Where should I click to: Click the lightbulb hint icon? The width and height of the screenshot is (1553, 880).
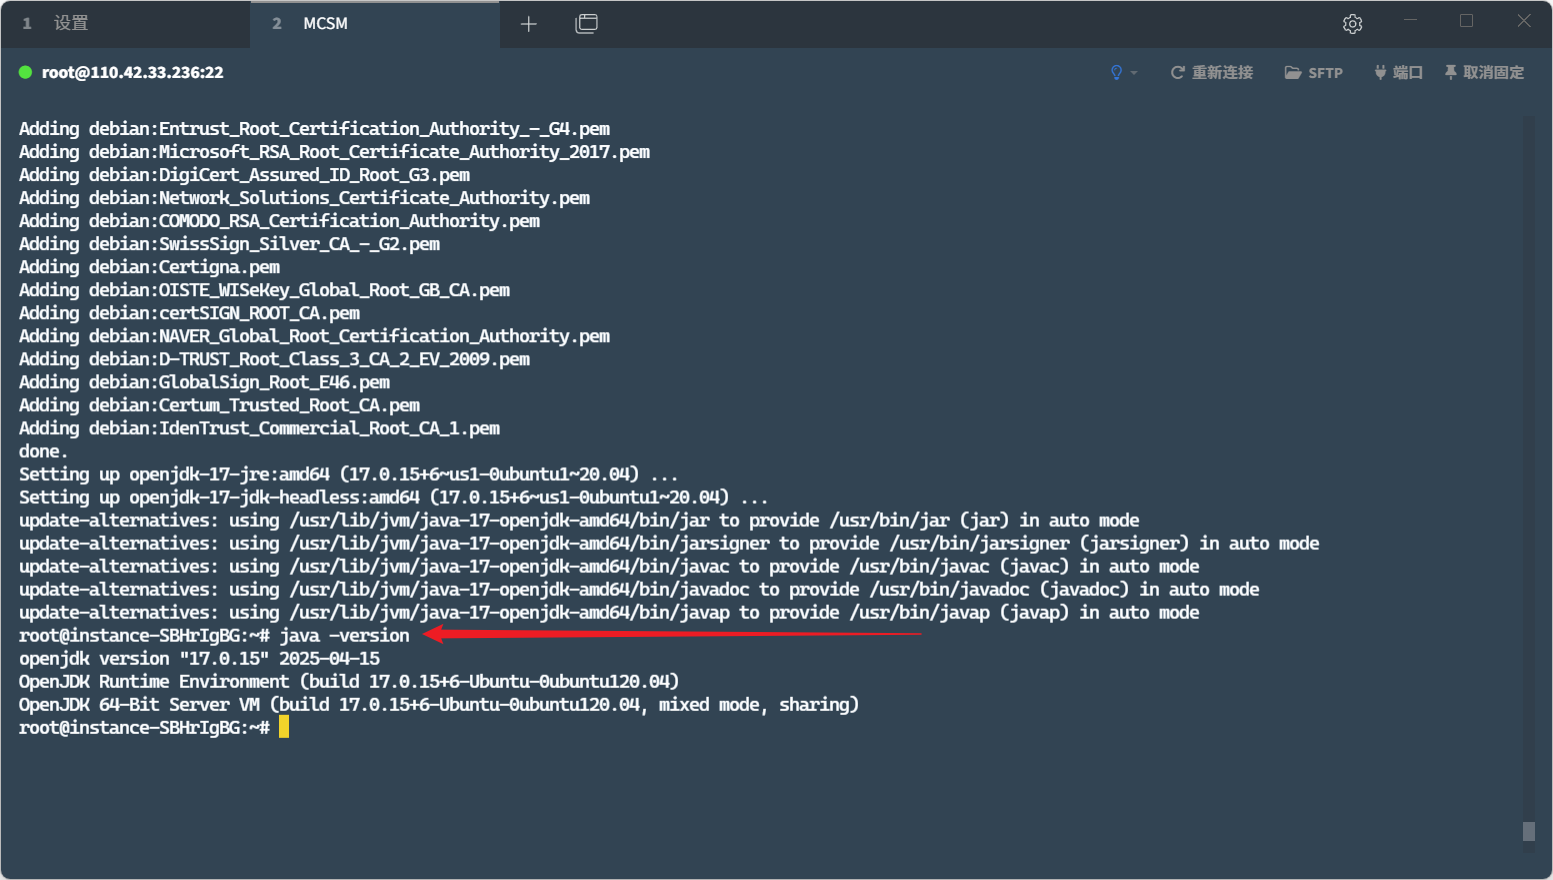point(1116,72)
